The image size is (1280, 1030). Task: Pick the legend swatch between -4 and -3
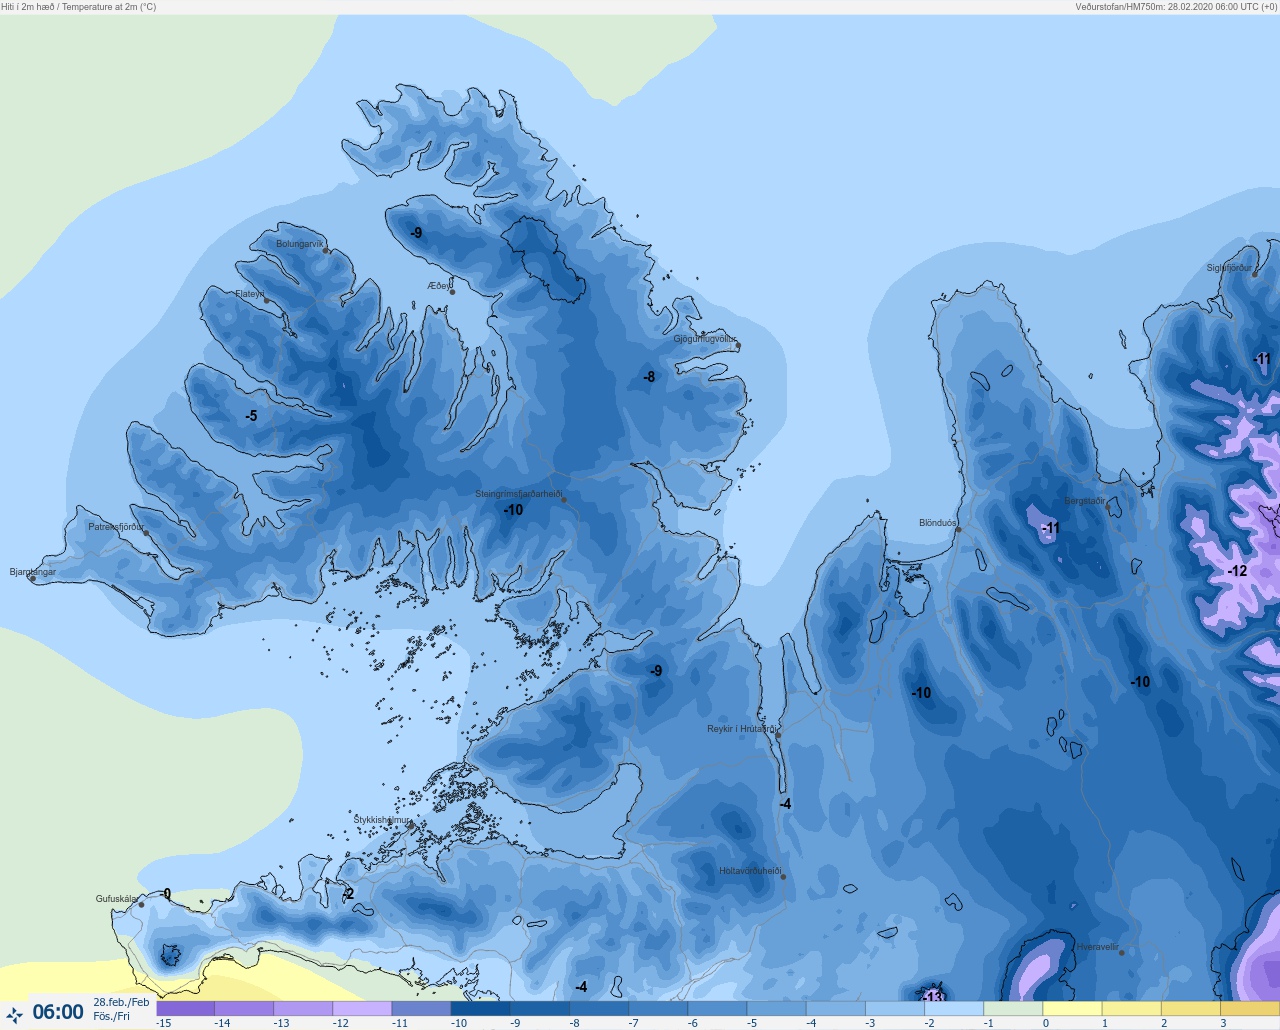pos(836,1009)
